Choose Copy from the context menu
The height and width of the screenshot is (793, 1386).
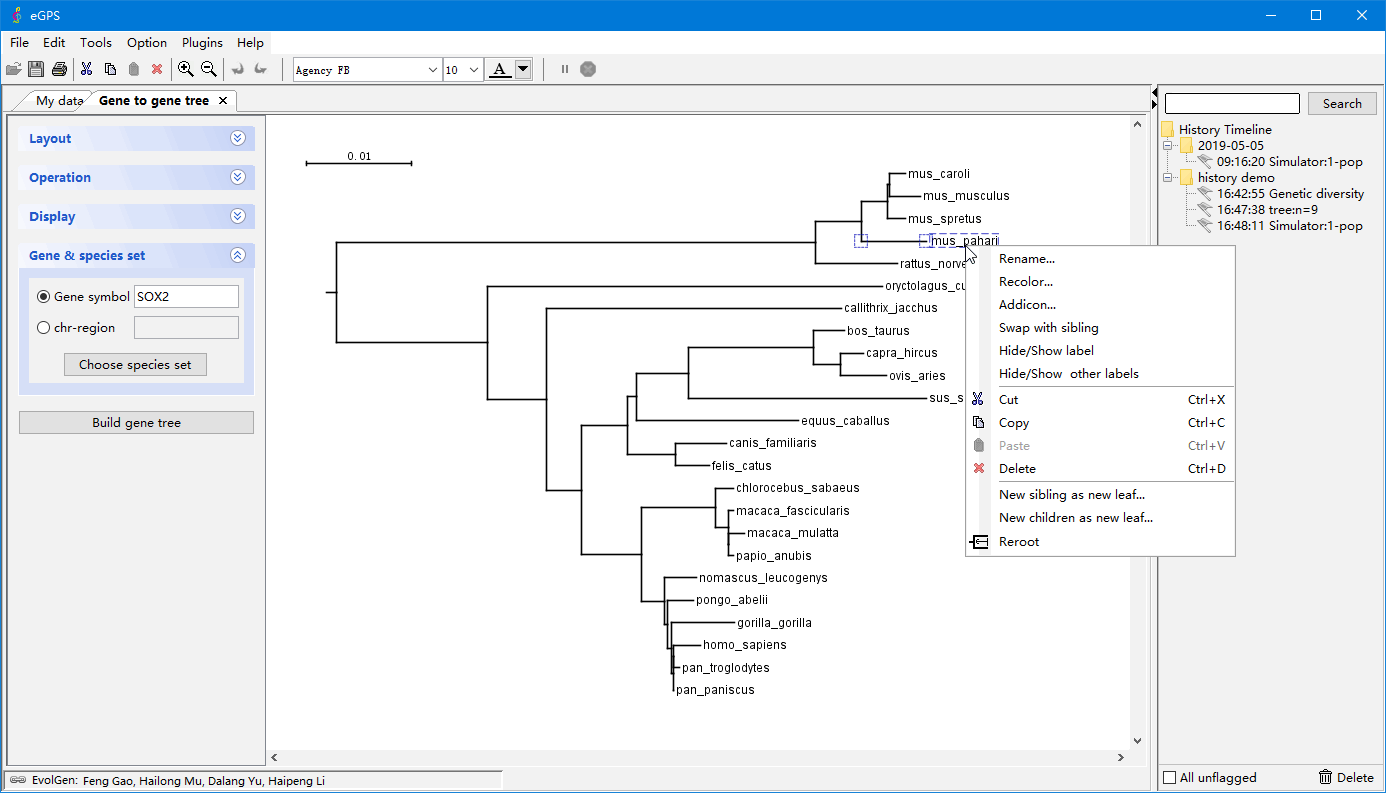[x=1100, y=423]
